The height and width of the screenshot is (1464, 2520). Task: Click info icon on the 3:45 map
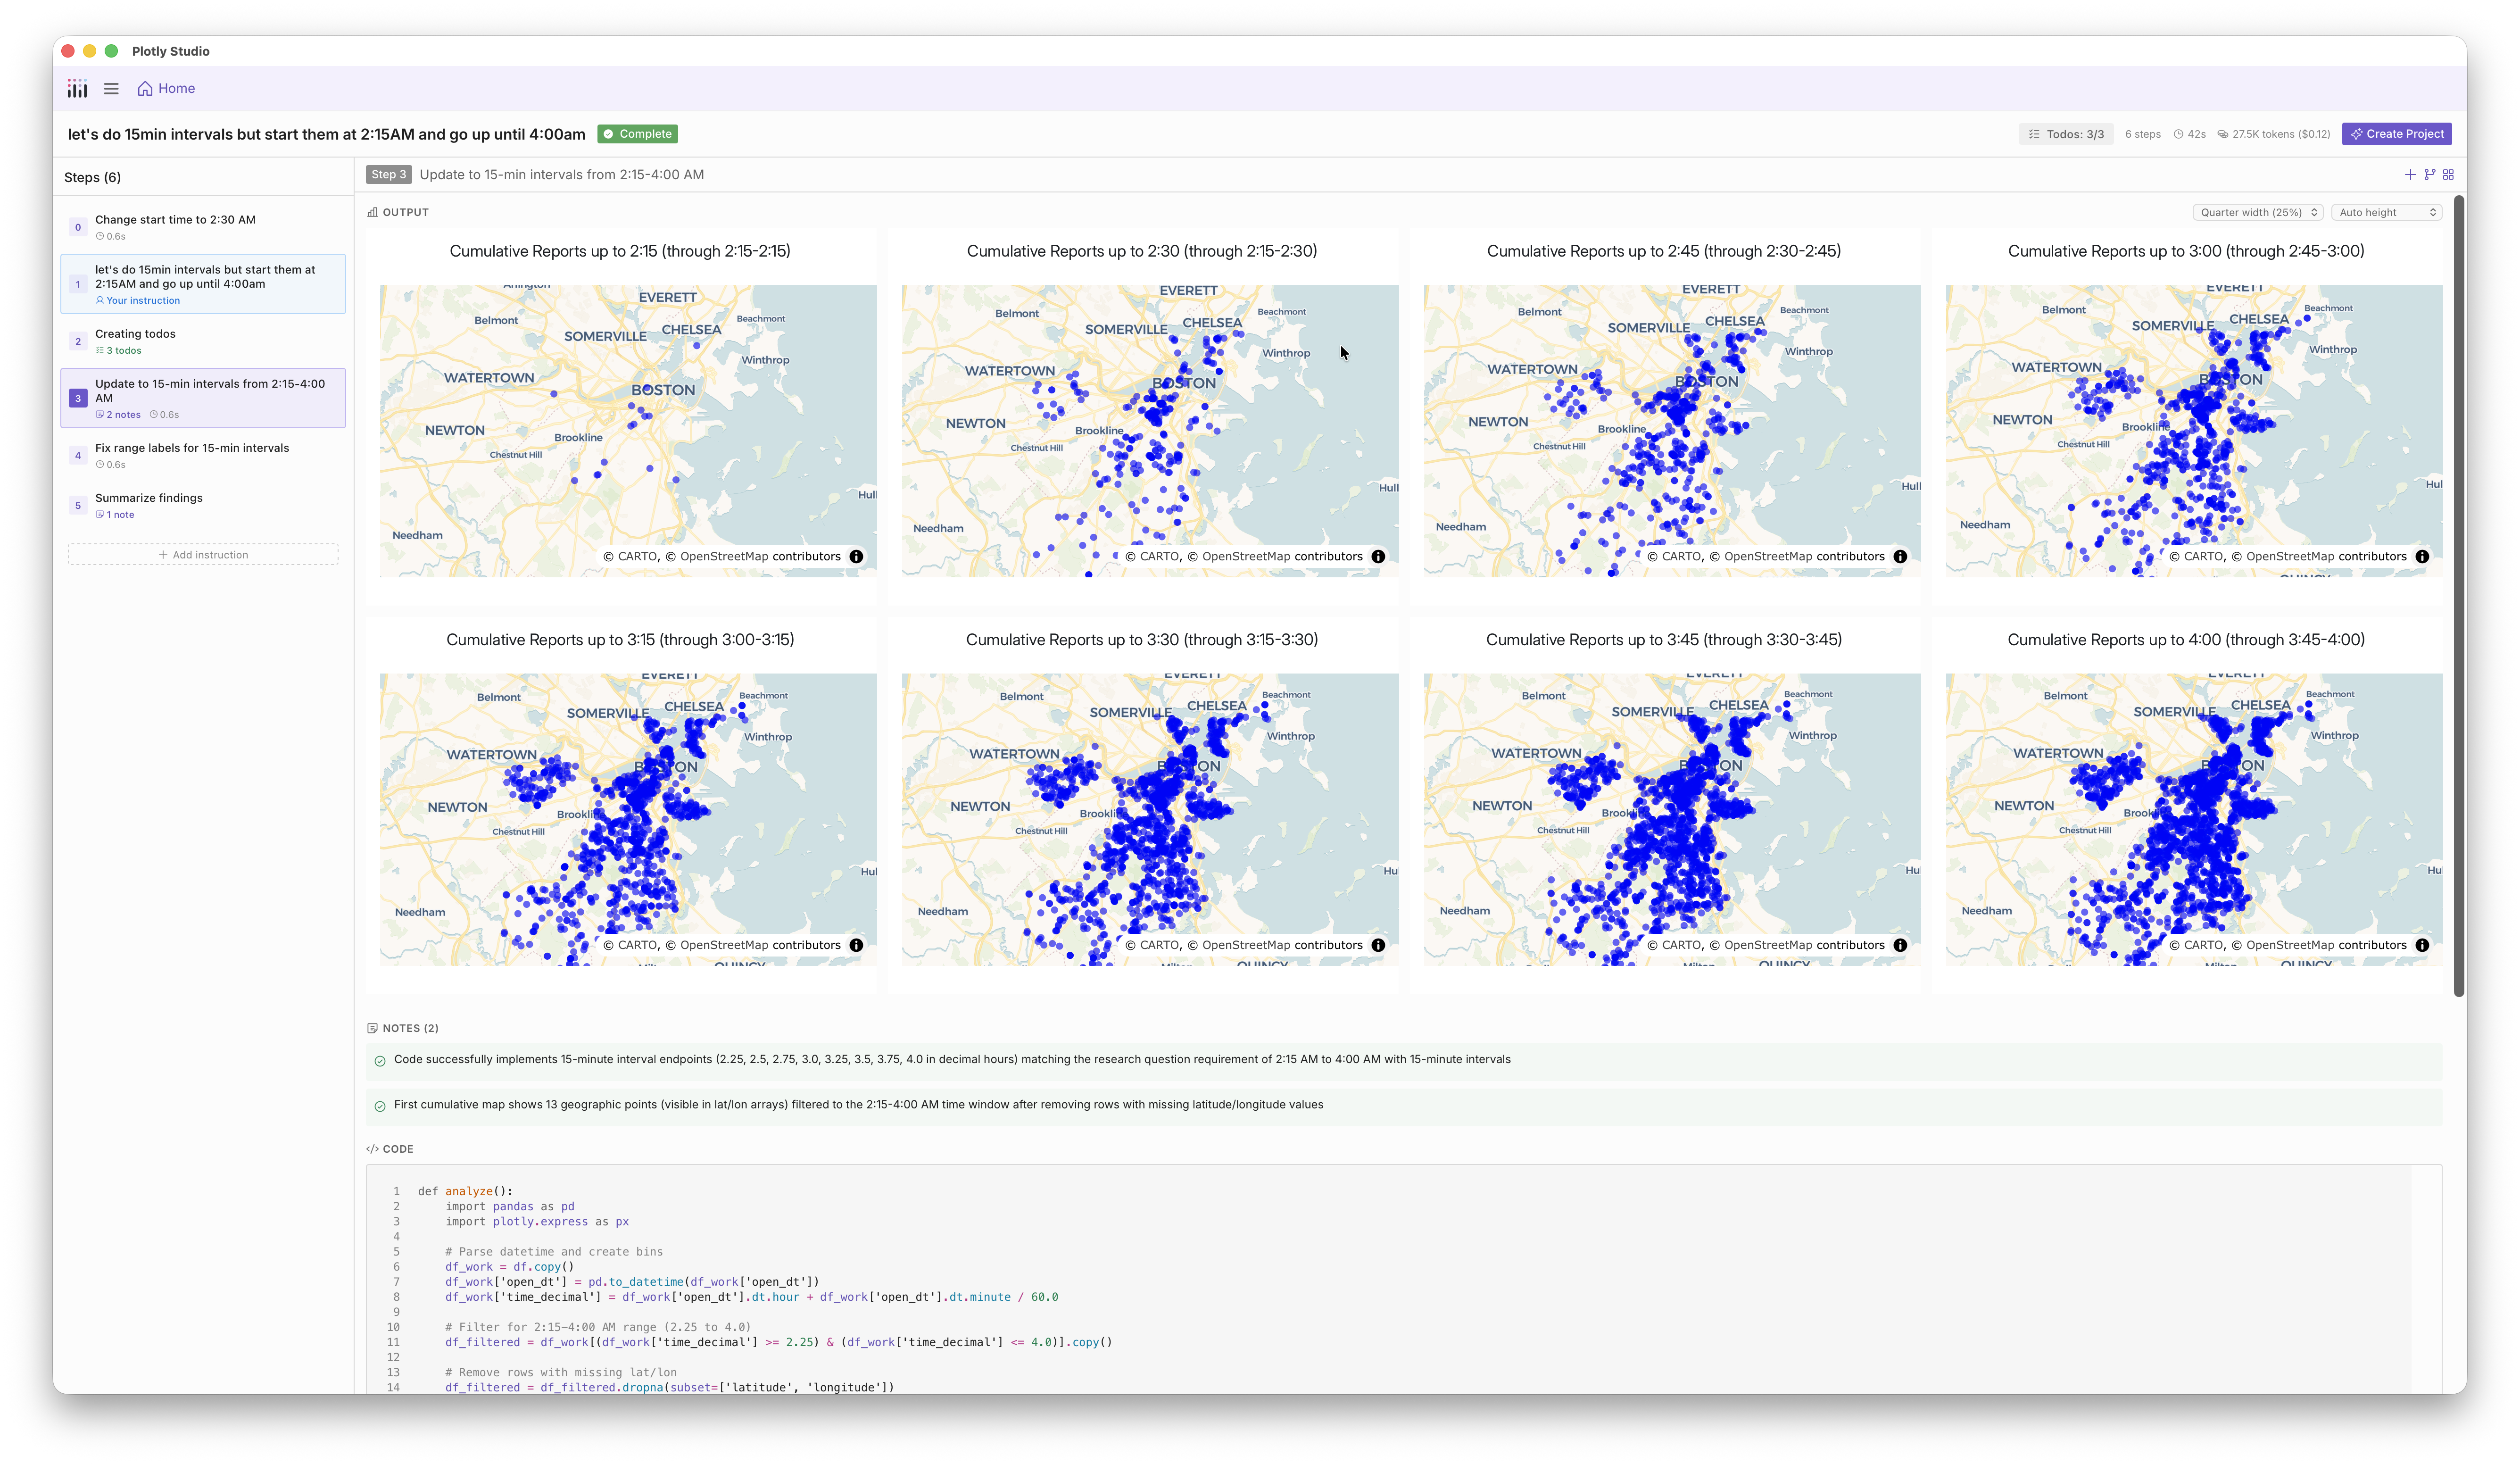[1900, 945]
